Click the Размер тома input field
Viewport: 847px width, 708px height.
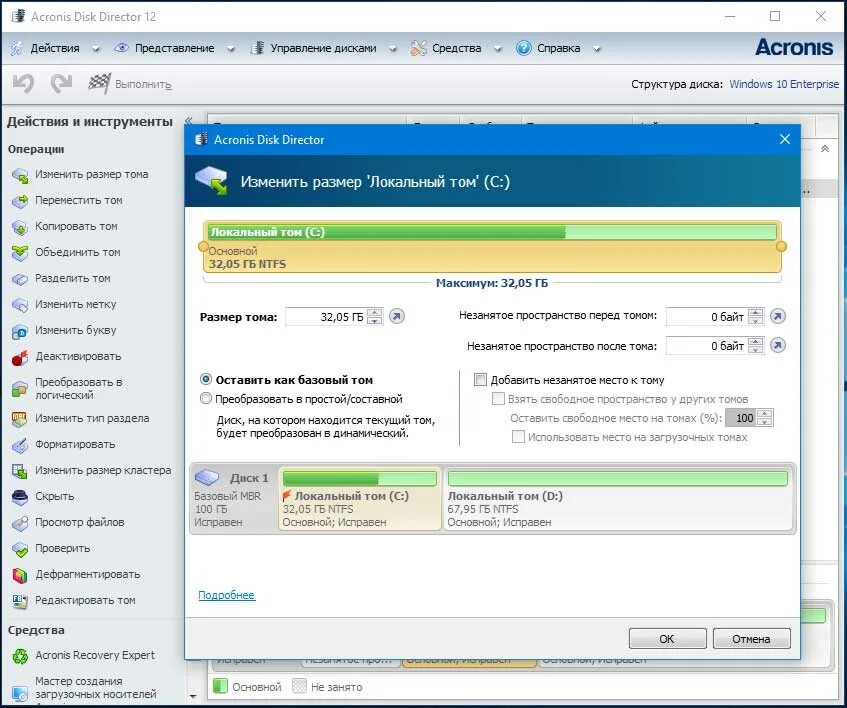tap(326, 316)
